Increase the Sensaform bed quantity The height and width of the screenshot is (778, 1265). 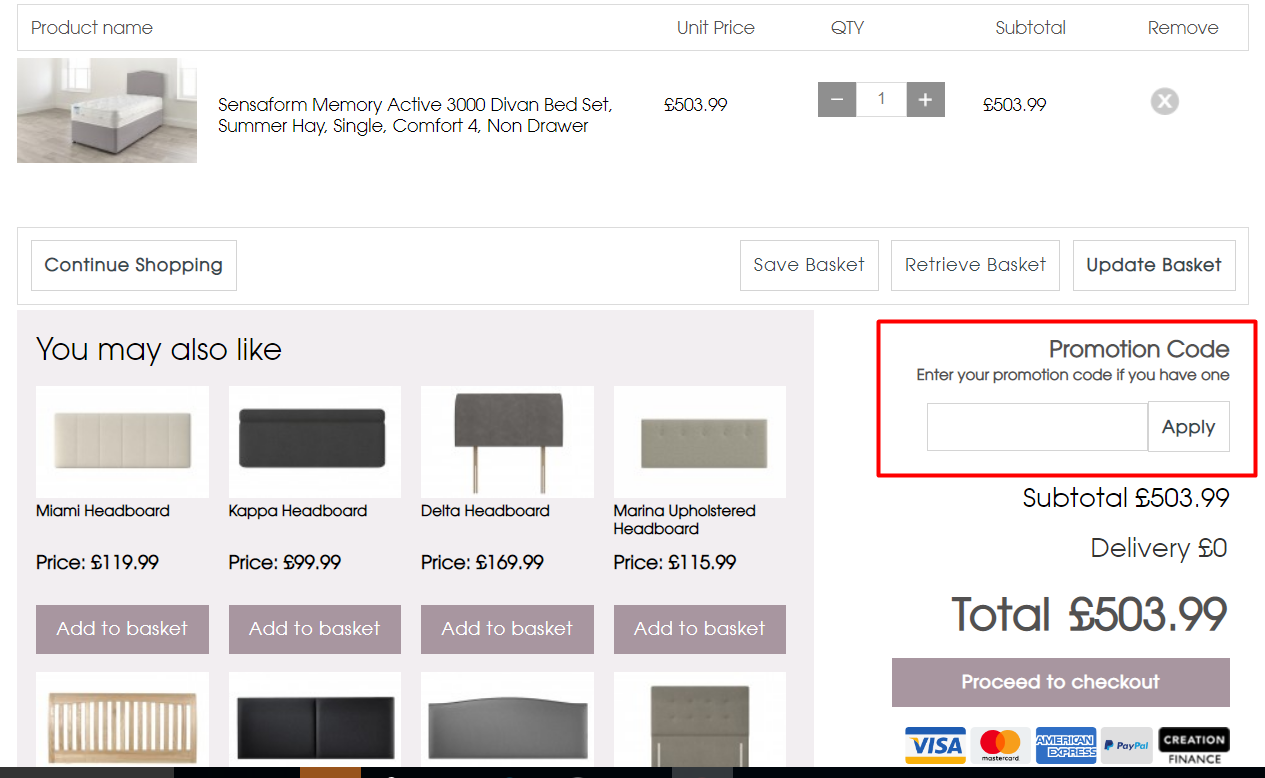pos(924,99)
